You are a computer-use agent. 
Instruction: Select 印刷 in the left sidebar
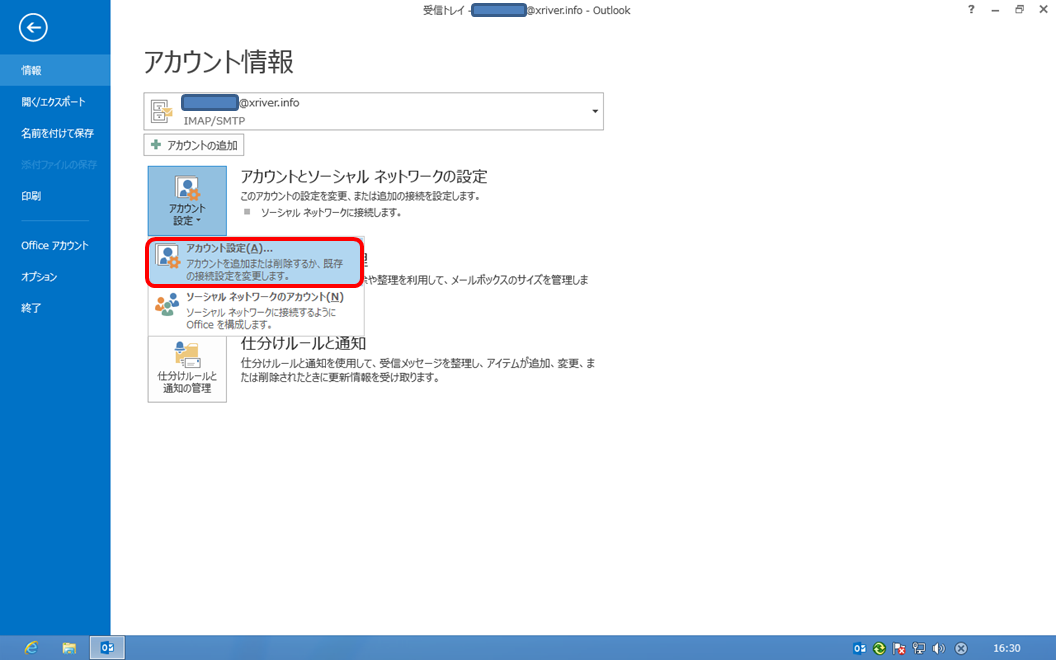point(31,196)
